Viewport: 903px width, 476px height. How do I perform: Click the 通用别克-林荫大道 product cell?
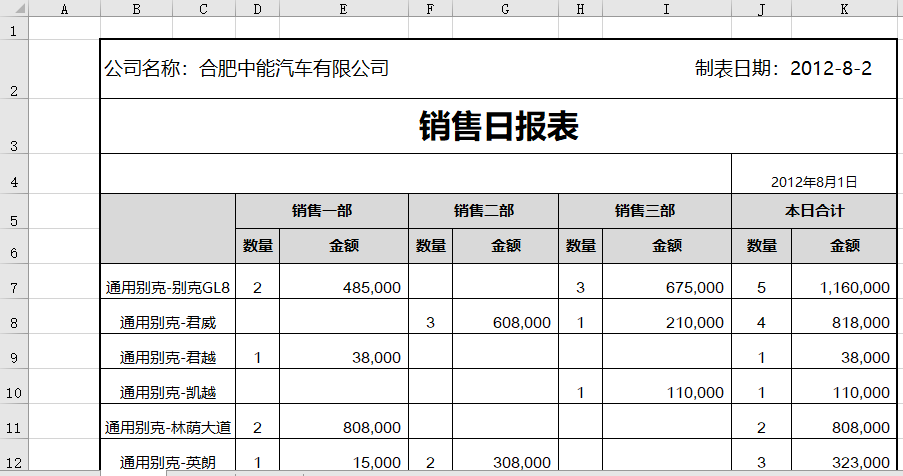(168, 428)
